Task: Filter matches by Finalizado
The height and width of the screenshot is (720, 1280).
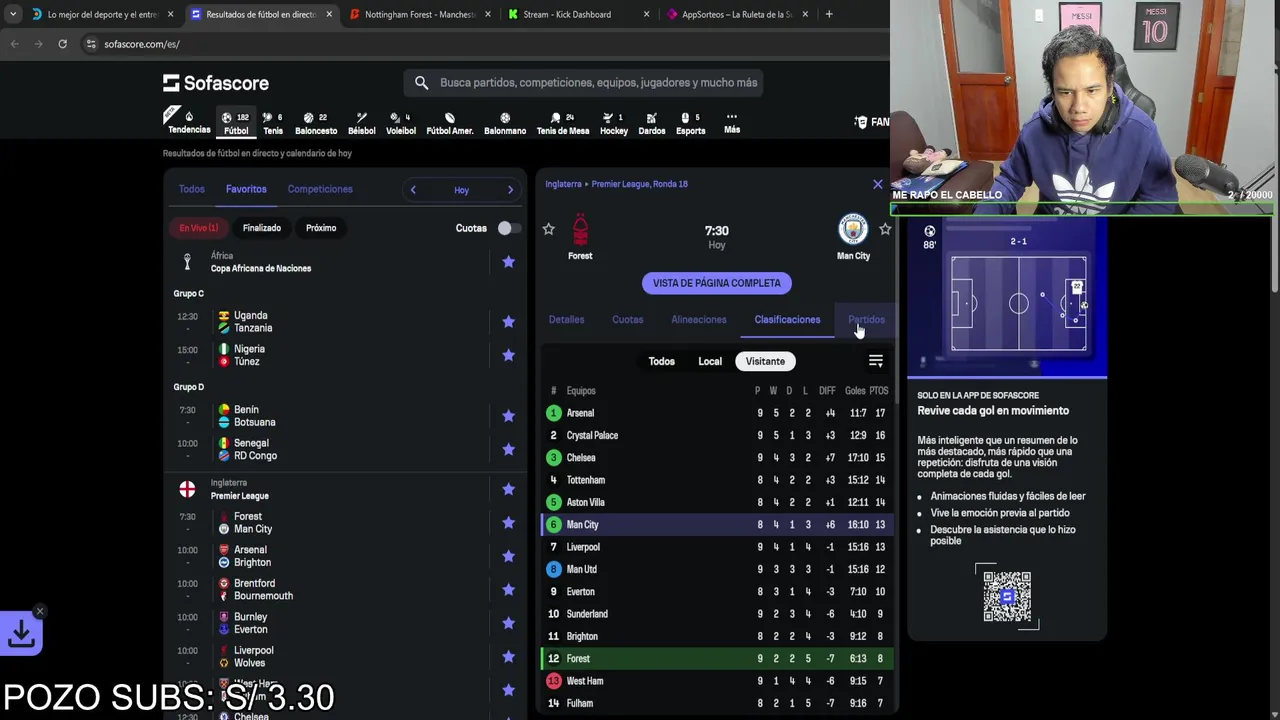Action: coord(262,228)
